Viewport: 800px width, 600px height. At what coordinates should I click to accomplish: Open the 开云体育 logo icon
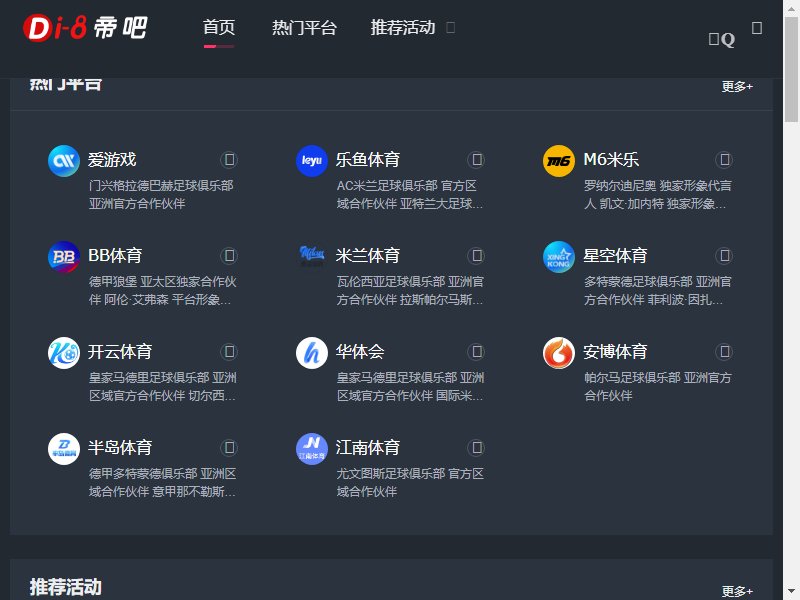pos(64,353)
